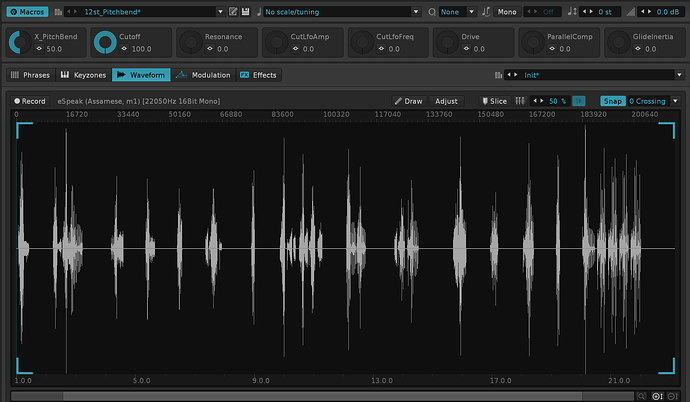Click the Cutoff macro knob

tap(104, 42)
